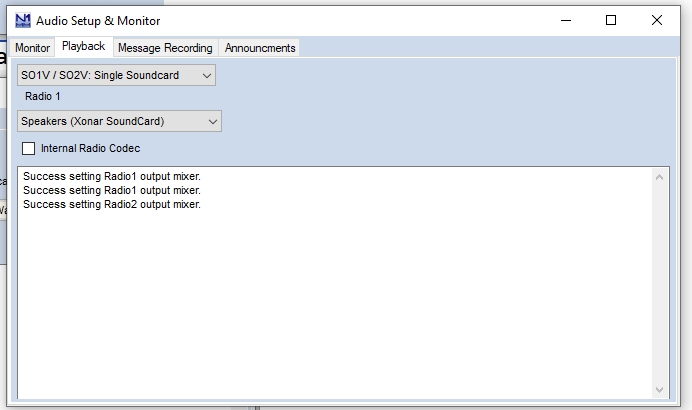Image resolution: width=692 pixels, height=410 pixels.
Task: Open the Message Recording tab
Action: coord(165,48)
